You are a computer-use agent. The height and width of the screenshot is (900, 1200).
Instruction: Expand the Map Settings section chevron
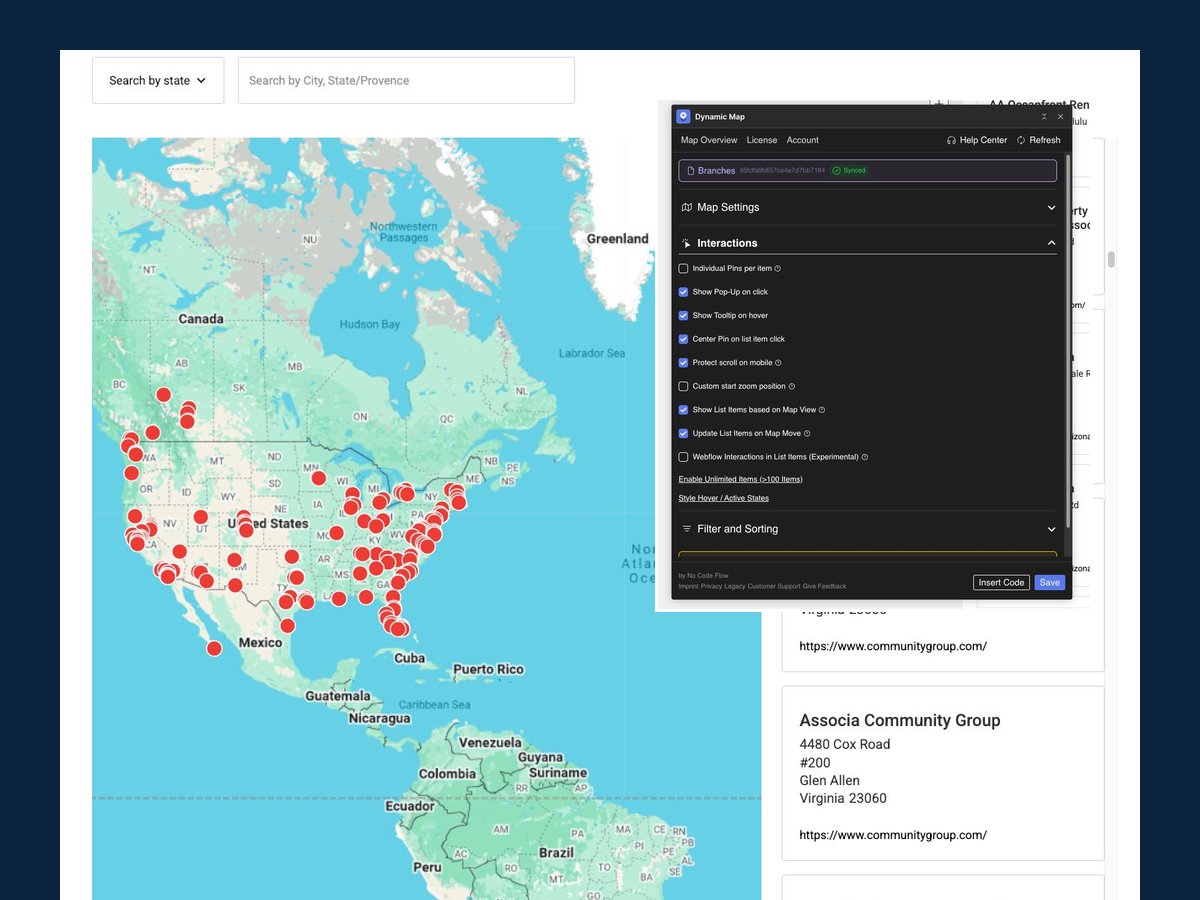click(1051, 208)
